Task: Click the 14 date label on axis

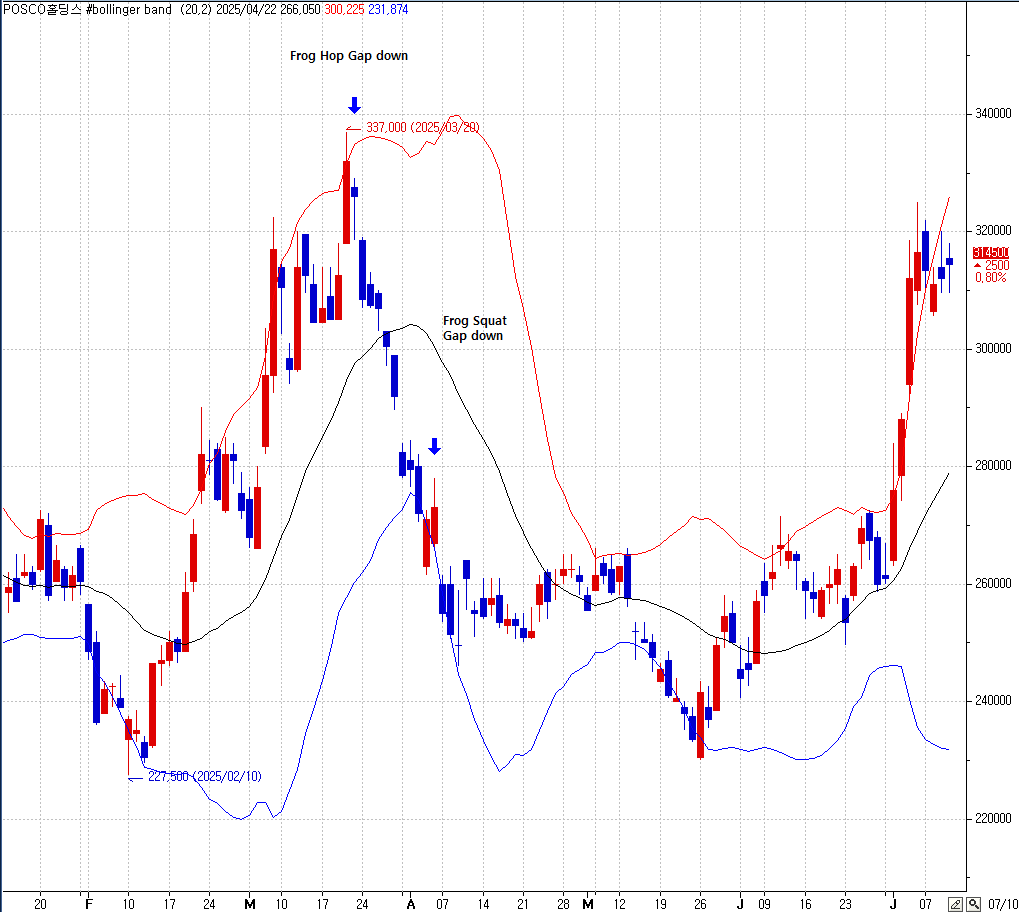Action: coord(483,904)
